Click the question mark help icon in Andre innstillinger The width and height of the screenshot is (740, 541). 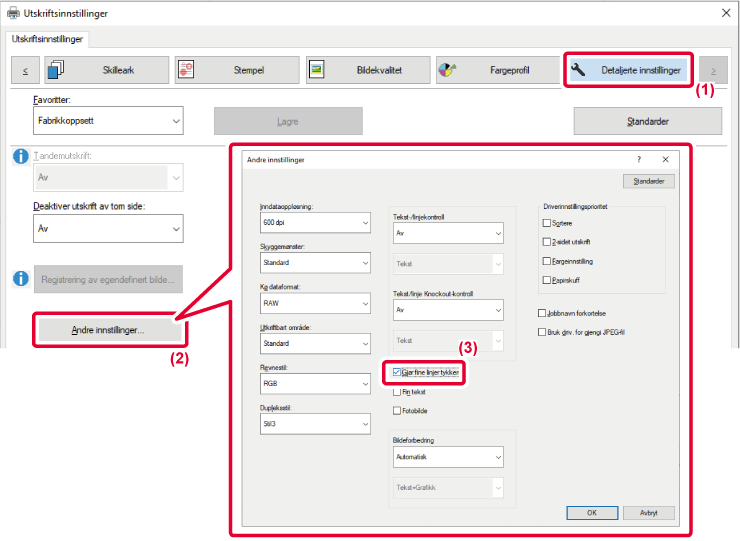(x=639, y=160)
